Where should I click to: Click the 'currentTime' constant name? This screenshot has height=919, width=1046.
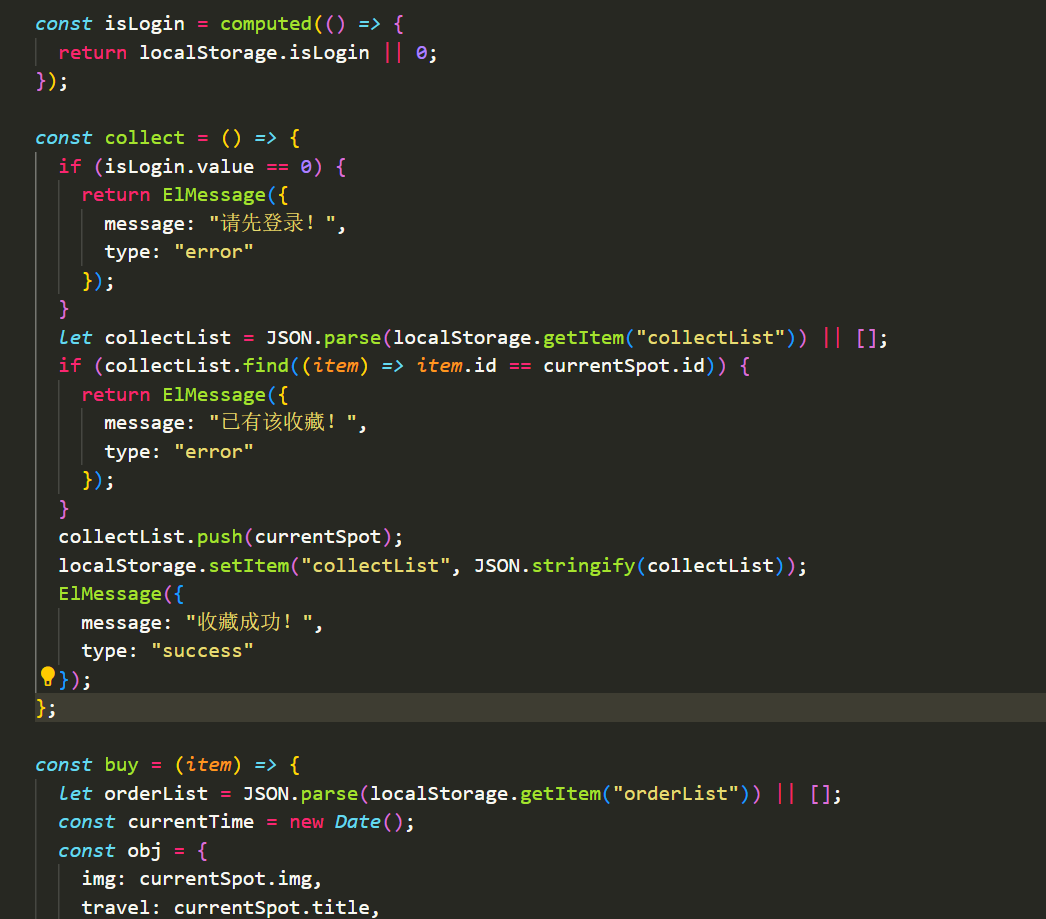(191, 822)
